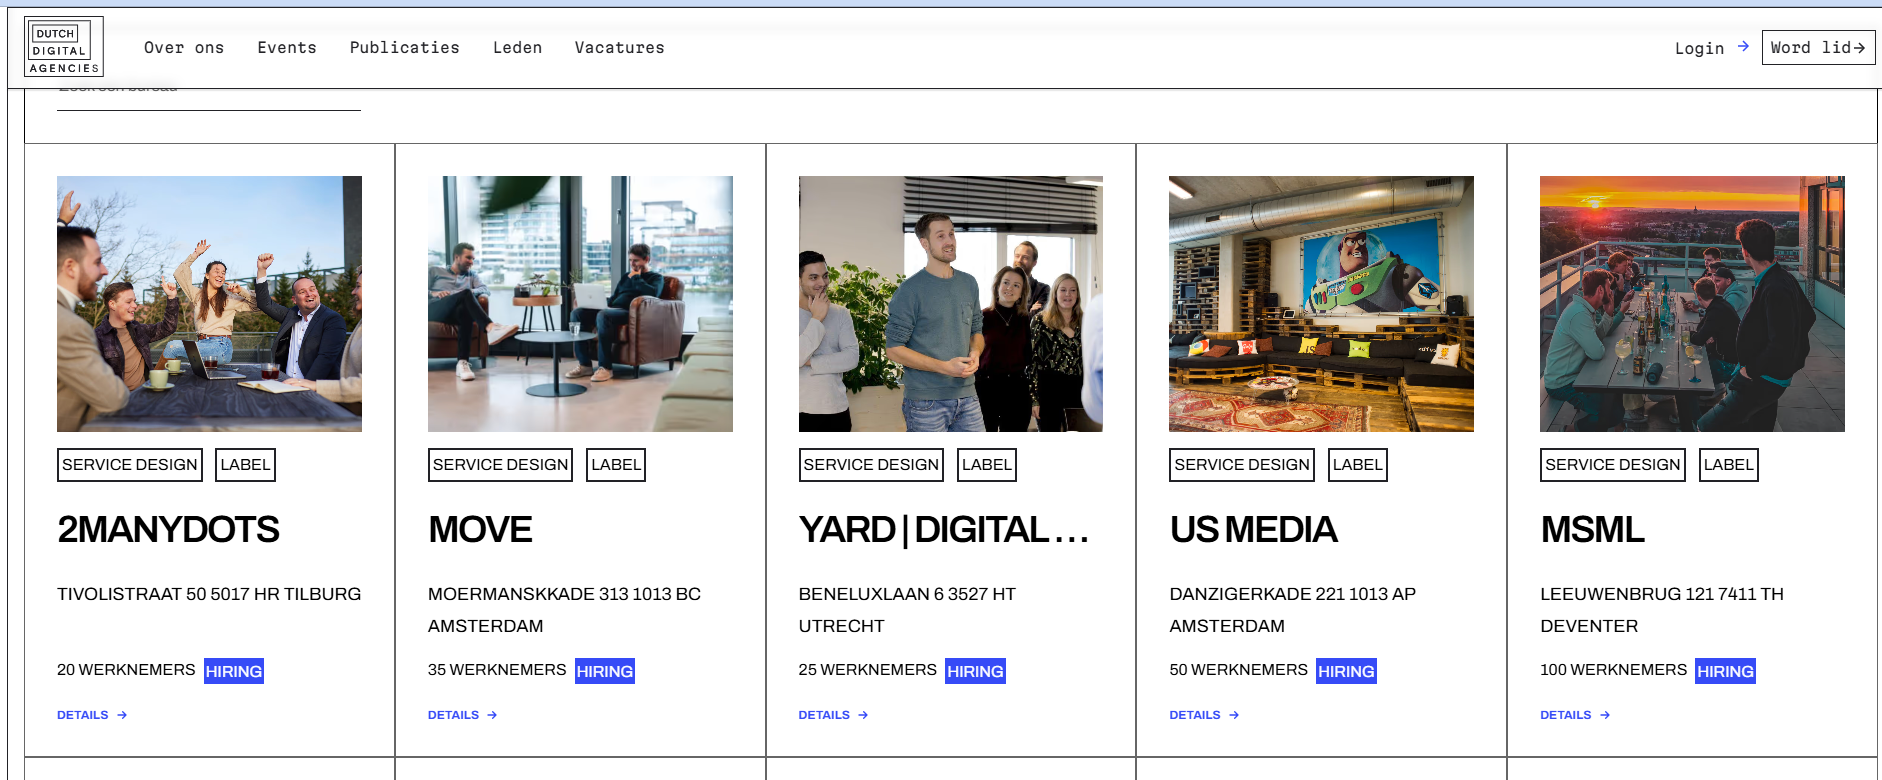Open the MSML agency title
Image resolution: width=1882 pixels, height=780 pixels.
[x=1592, y=530]
